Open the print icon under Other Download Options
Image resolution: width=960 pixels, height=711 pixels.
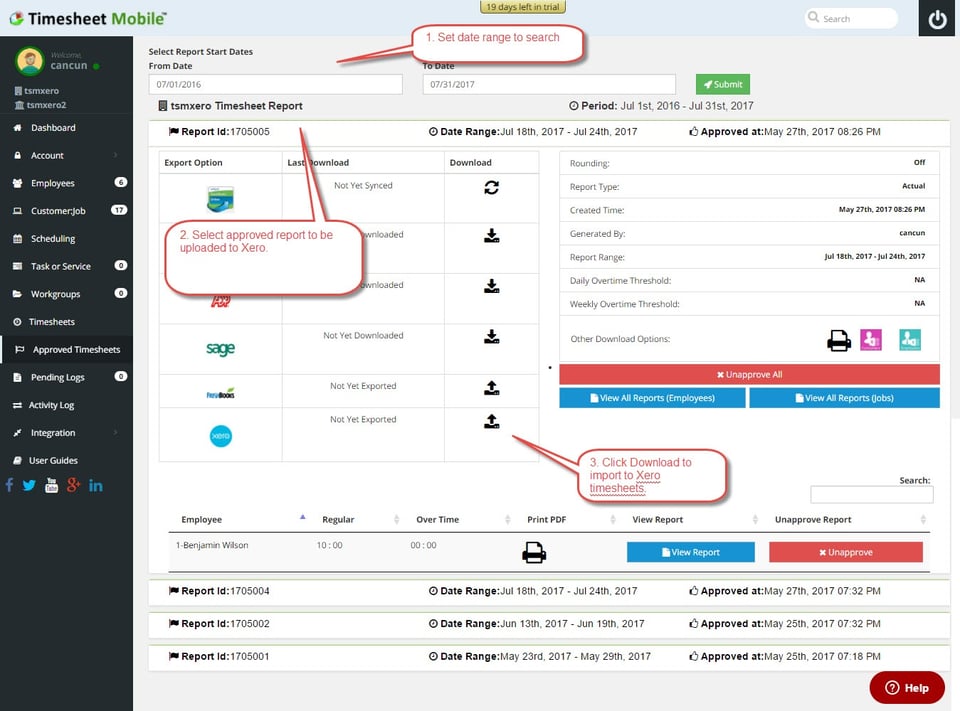point(839,340)
